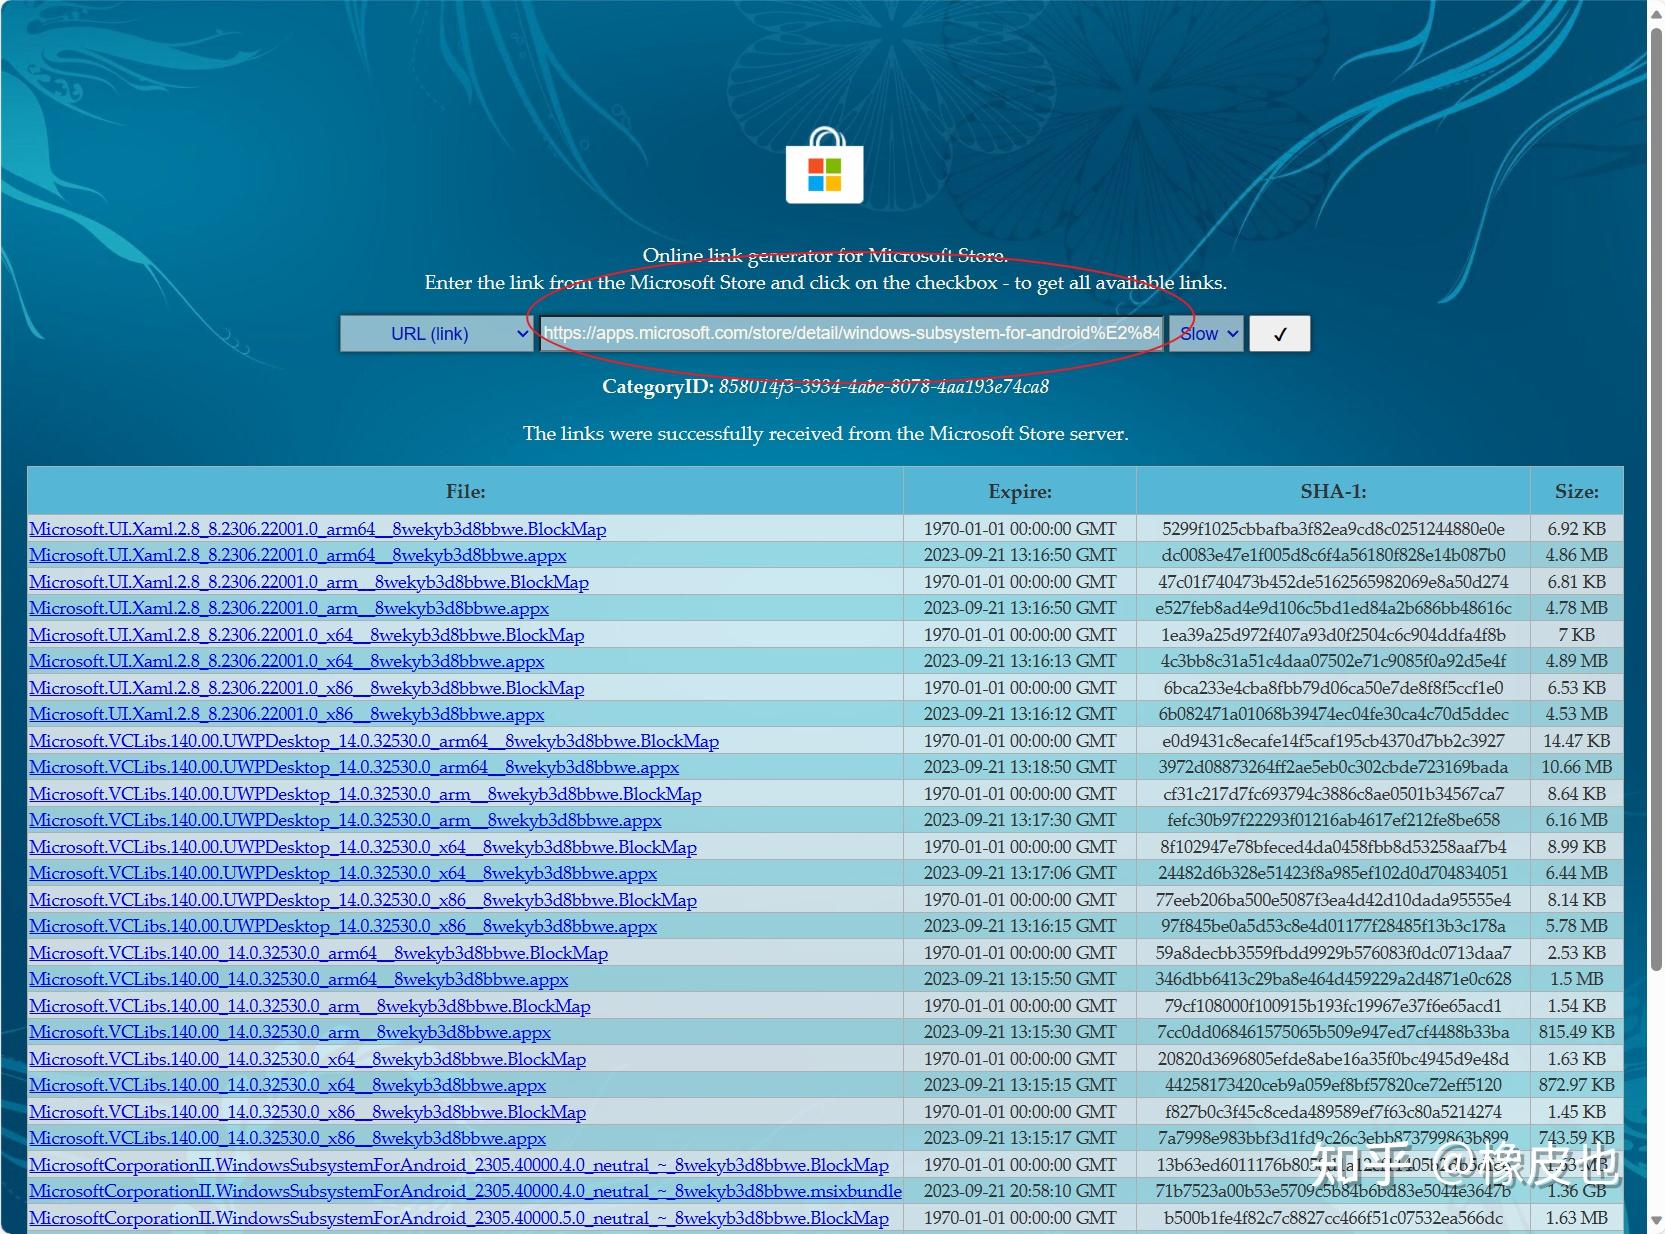Open Microsoft.UI.Xaml.2.8 arm BlockMap link
Screen dimensions: 1665x1234
click(309, 582)
